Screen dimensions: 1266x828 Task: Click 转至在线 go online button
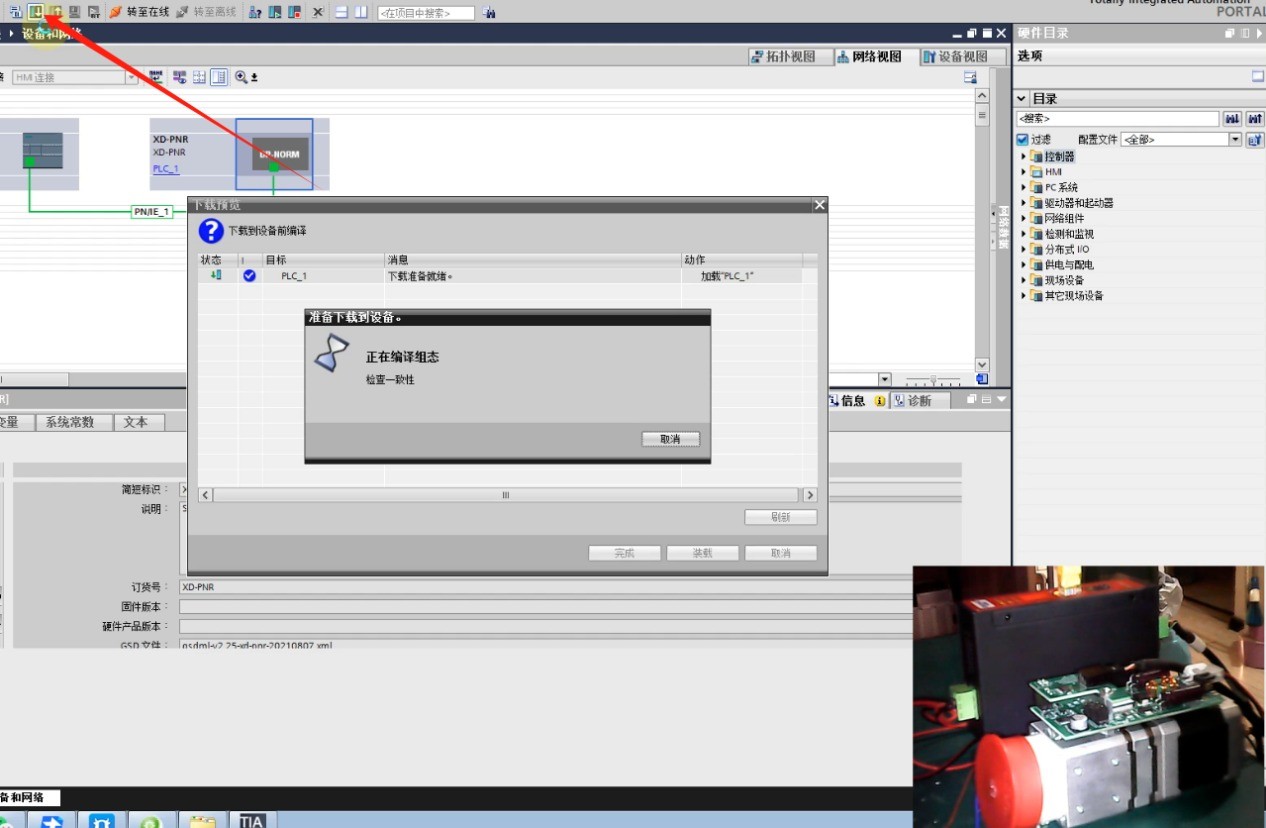point(139,12)
